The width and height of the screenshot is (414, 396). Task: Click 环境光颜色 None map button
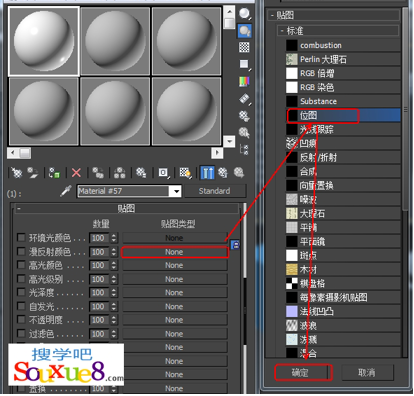(x=174, y=238)
